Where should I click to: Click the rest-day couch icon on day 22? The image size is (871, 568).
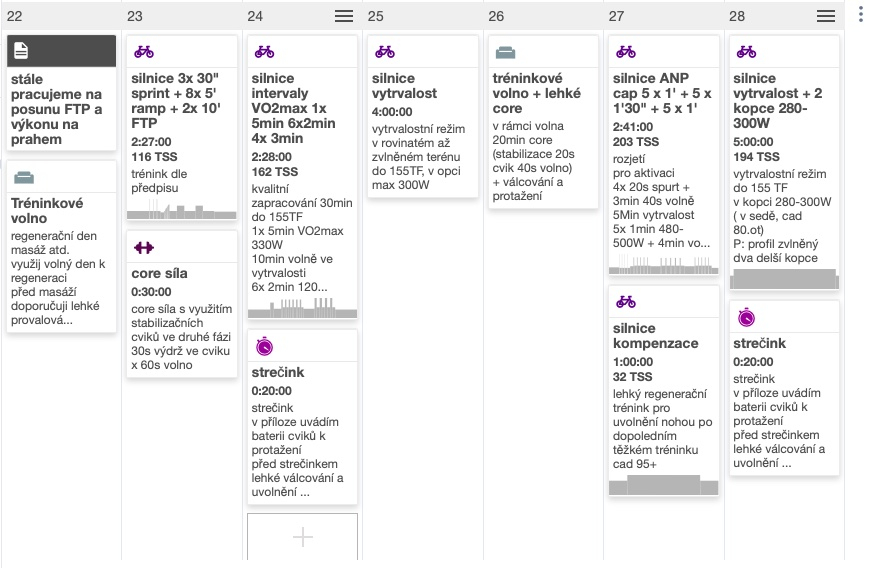[24, 178]
